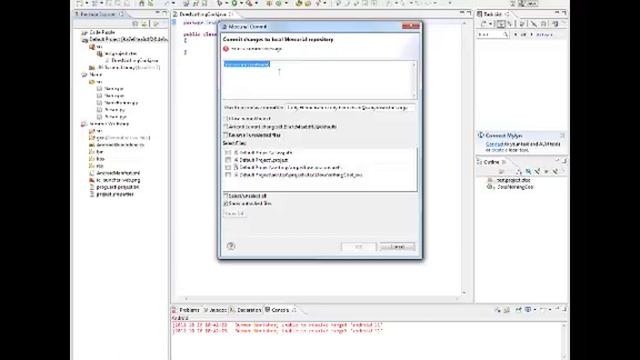This screenshot has width=640, height=360.
Task: Toggle Amend current changeset checkbox
Action: point(226,127)
